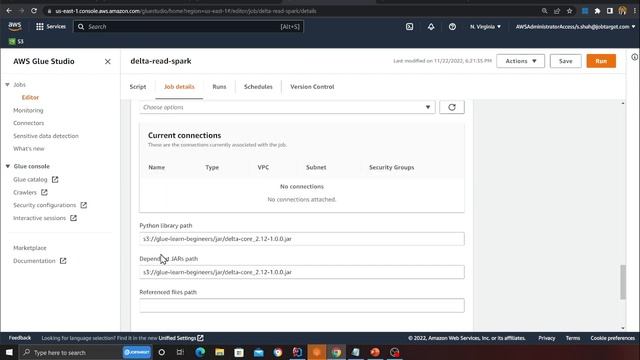The width and height of the screenshot is (640, 360).
Task: Close the AWS Glue Studio side panel
Action: click(108, 62)
